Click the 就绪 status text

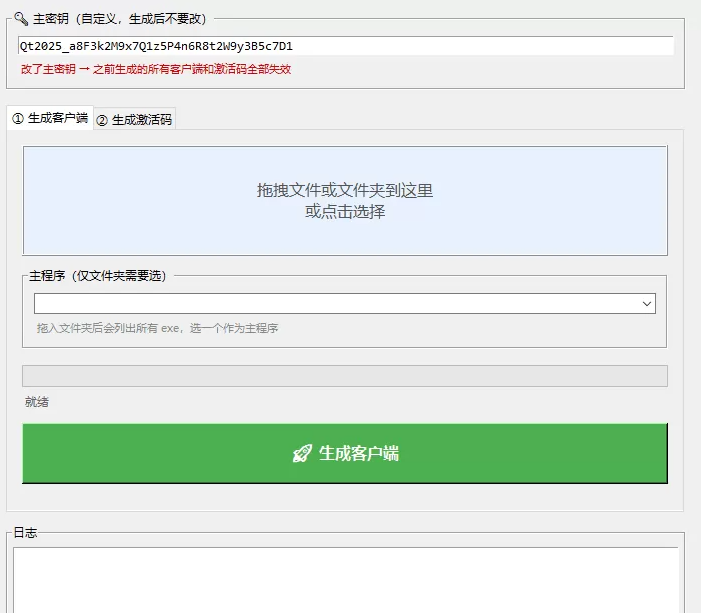point(37,402)
